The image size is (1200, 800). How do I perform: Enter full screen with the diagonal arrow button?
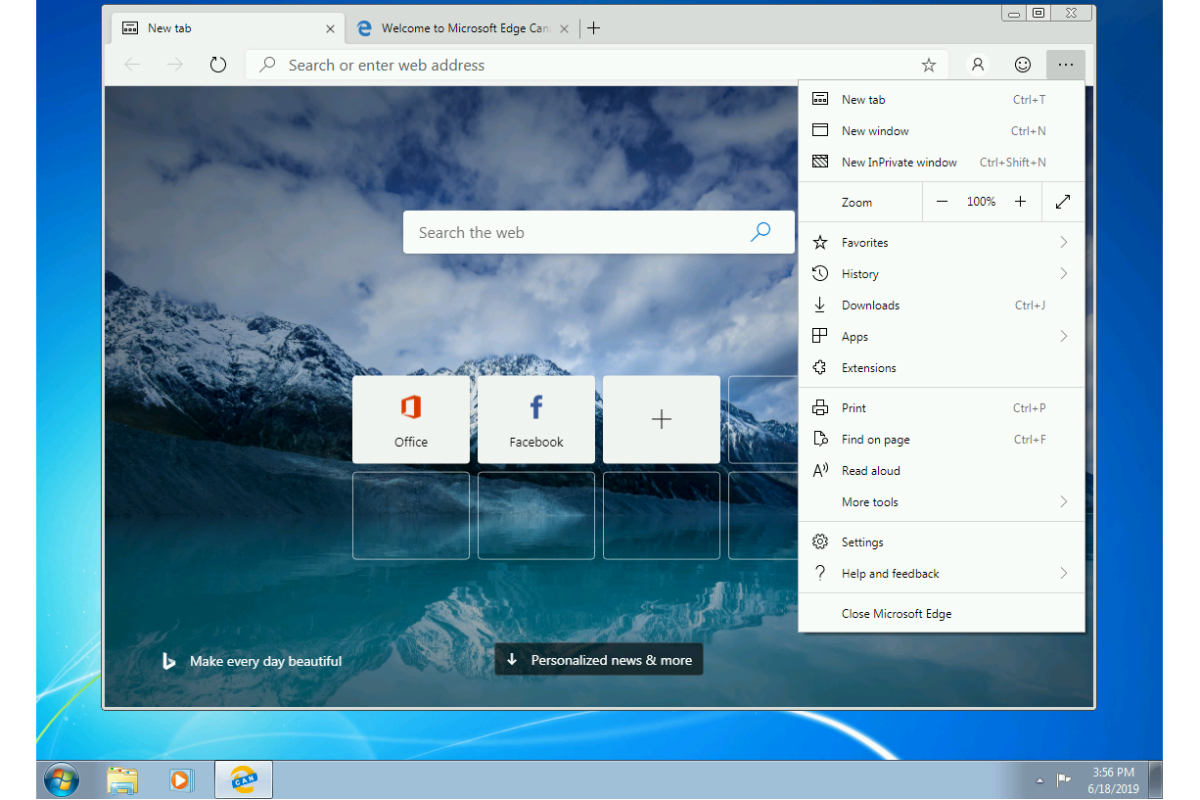[x=1063, y=201]
